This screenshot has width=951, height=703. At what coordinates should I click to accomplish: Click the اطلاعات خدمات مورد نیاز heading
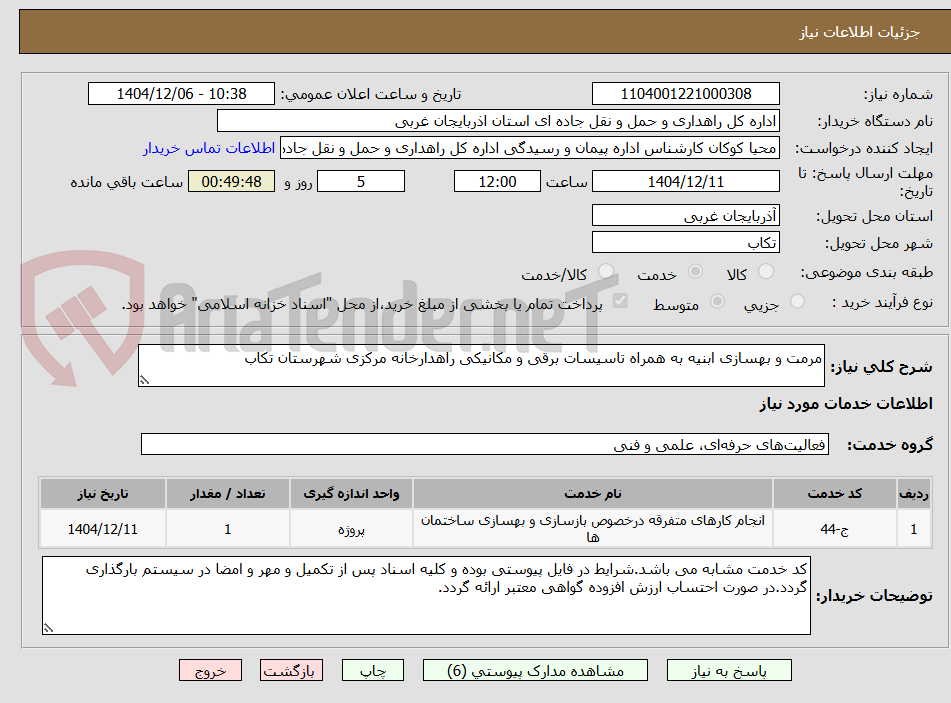pos(846,404)
